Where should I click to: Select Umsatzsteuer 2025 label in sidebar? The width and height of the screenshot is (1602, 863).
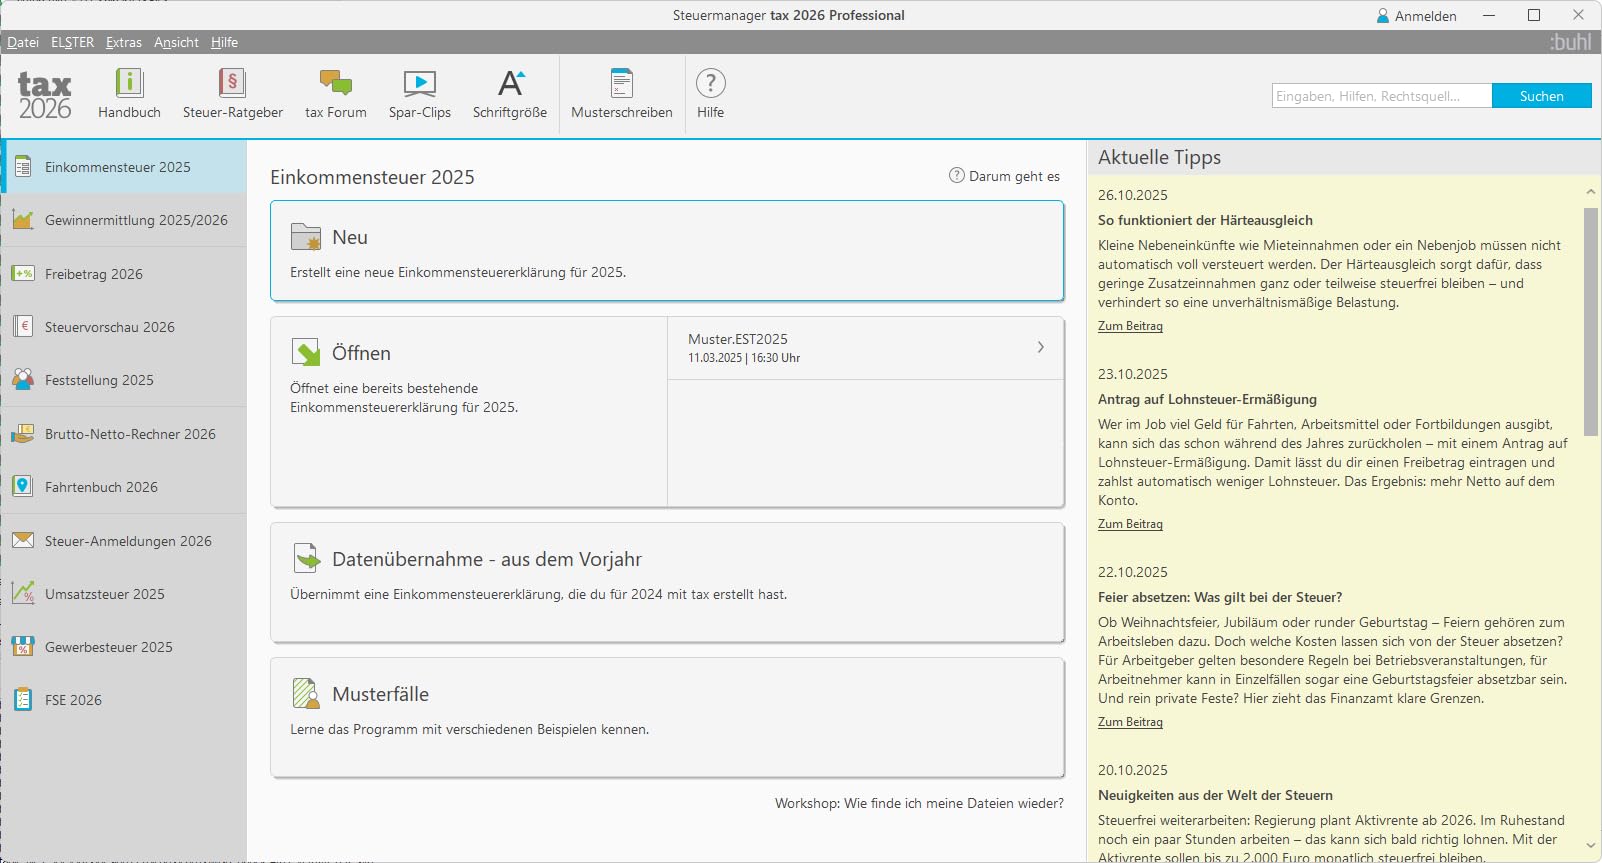[105, 594]
